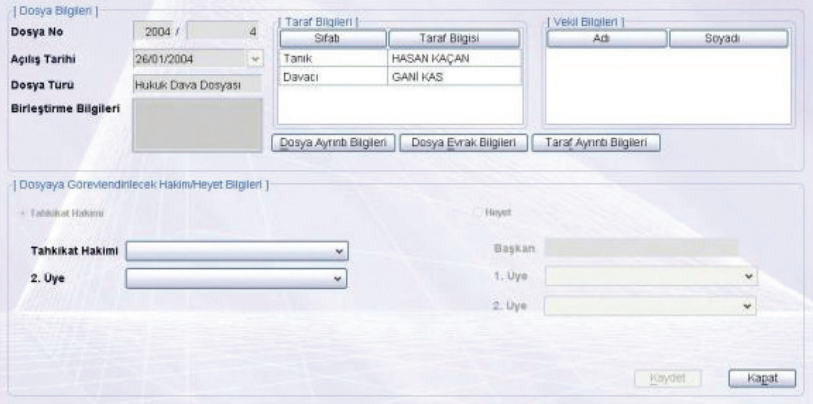Open the 2. Üye dropdown below Tahkikat Hakimi

(339, 277)
